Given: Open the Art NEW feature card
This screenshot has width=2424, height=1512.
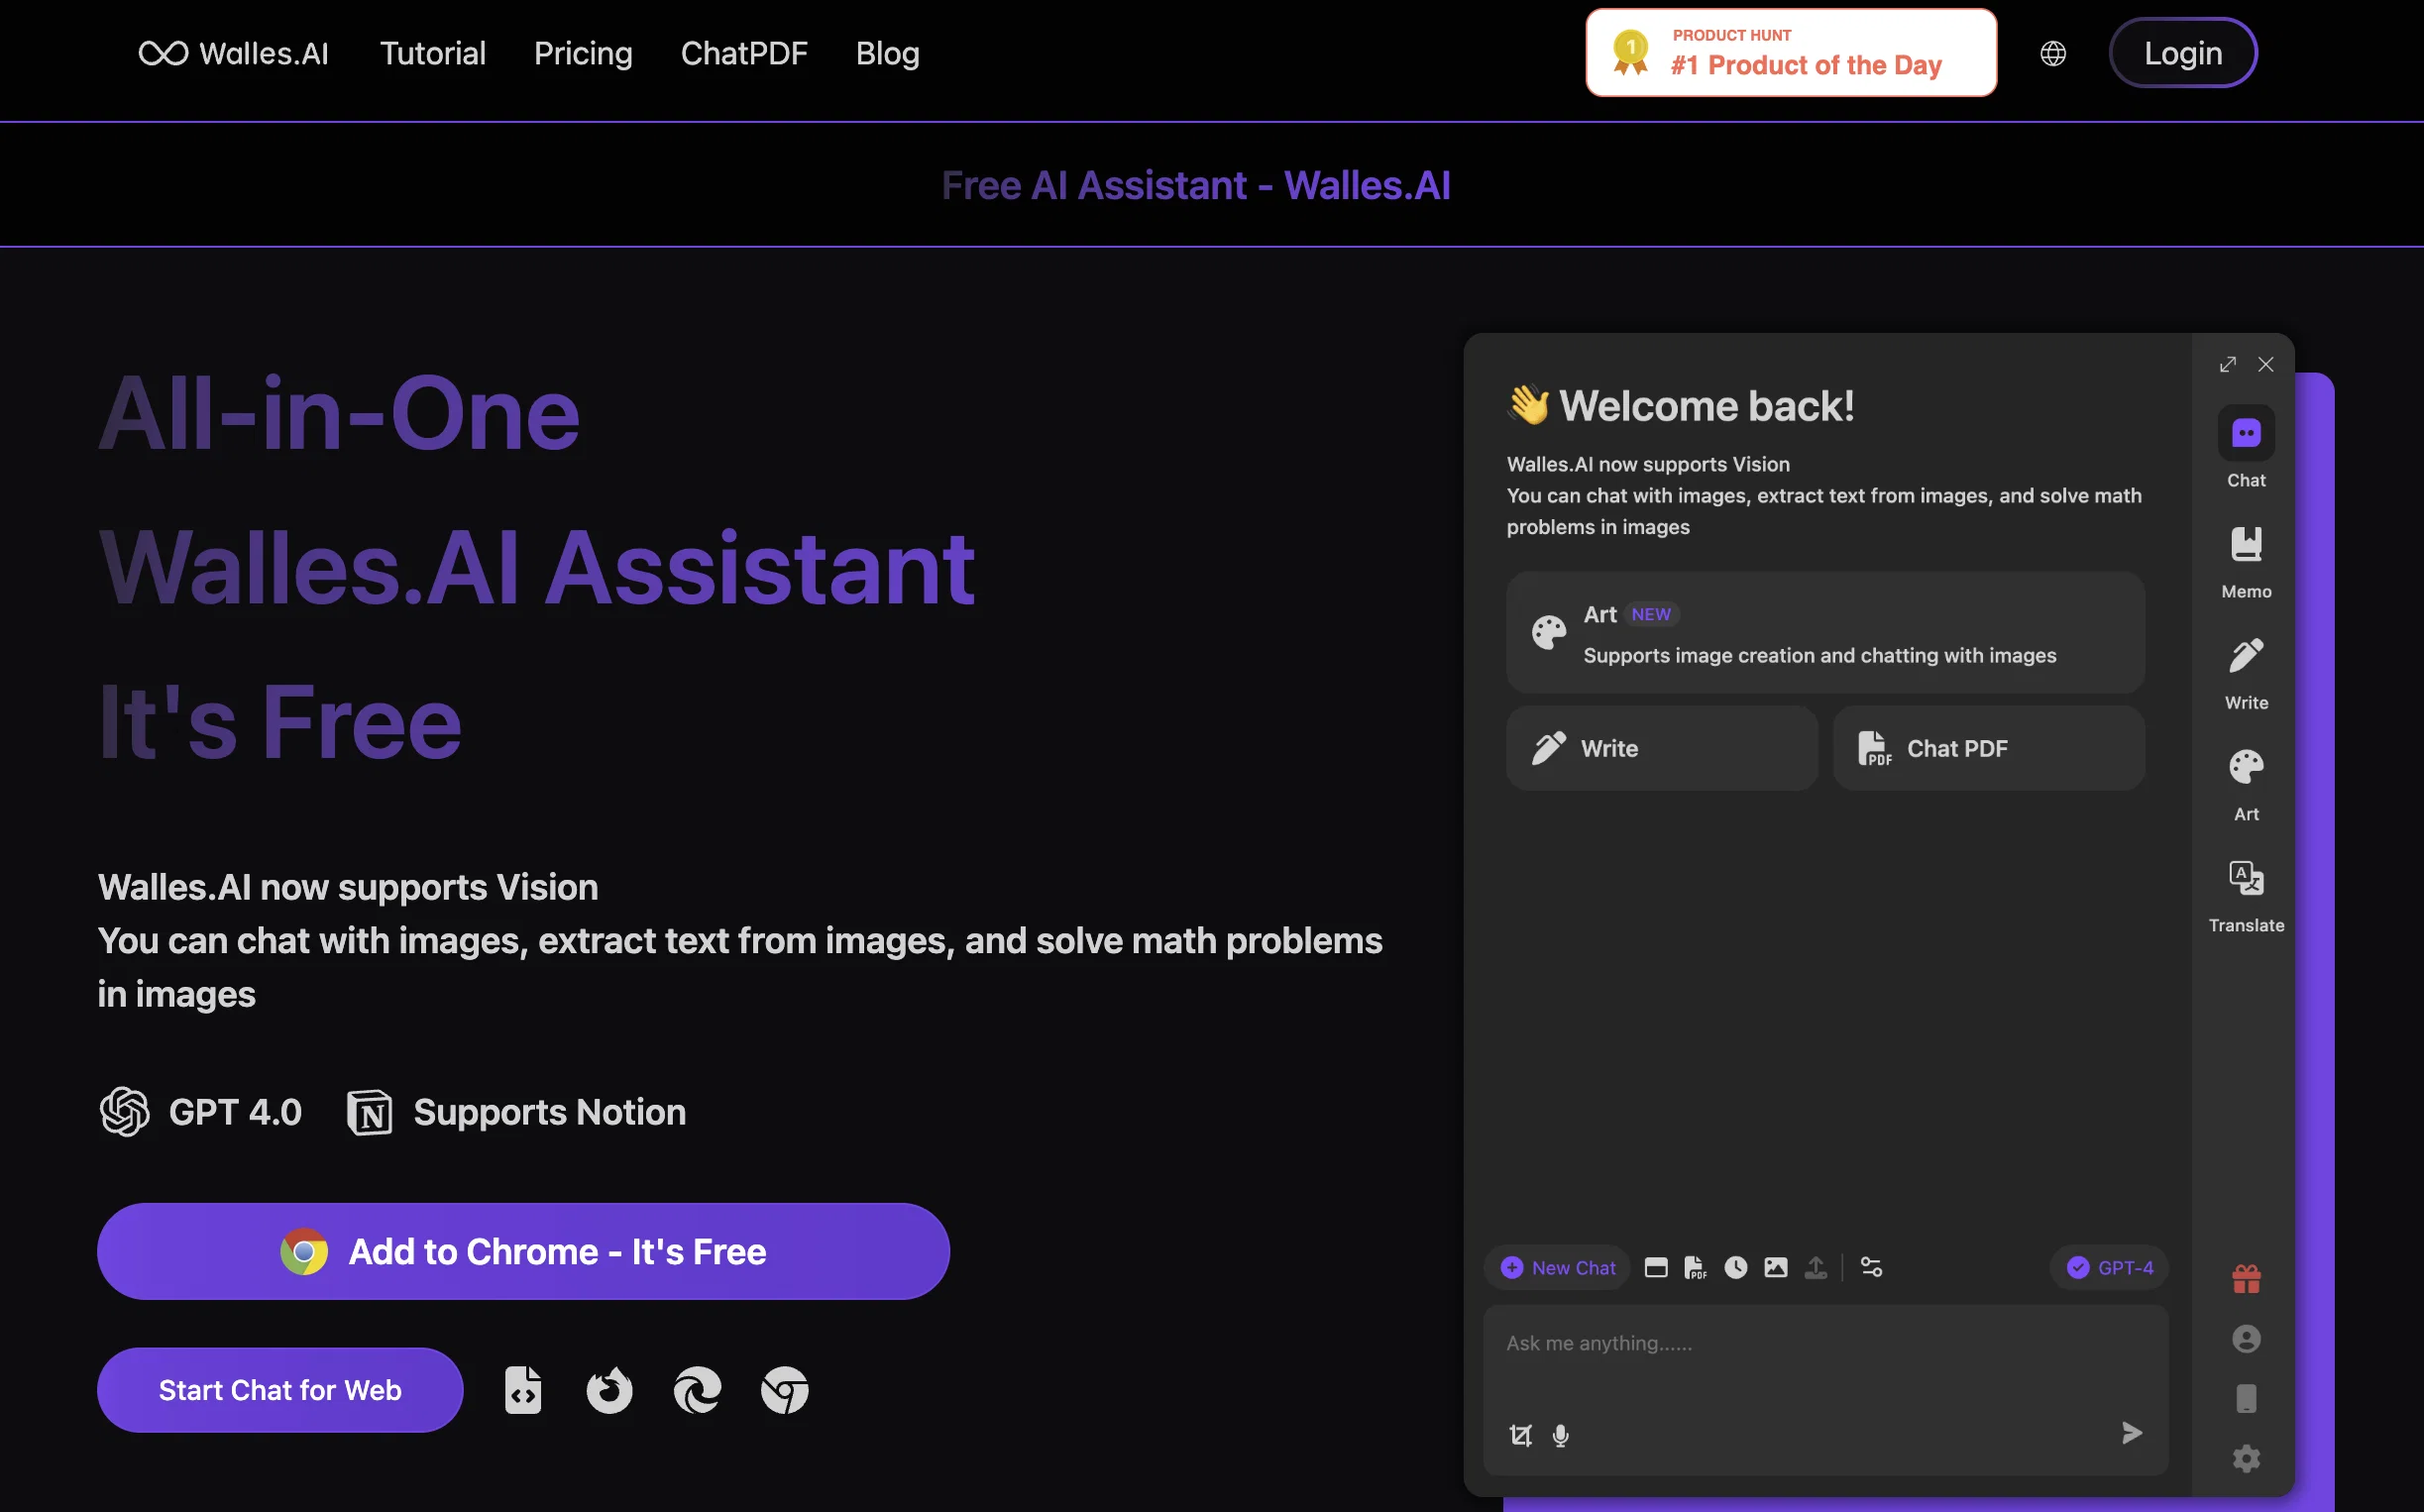Looking at the screenshot, I should click(x=1825, y=632).
